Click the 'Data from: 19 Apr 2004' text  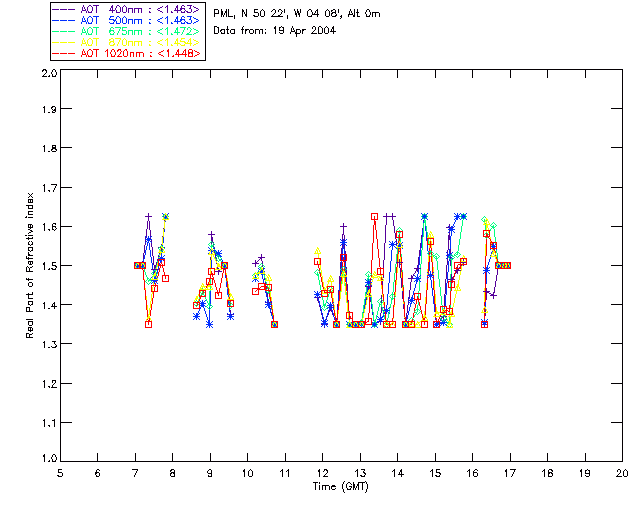pyautogui.click(x=275, y=30)
